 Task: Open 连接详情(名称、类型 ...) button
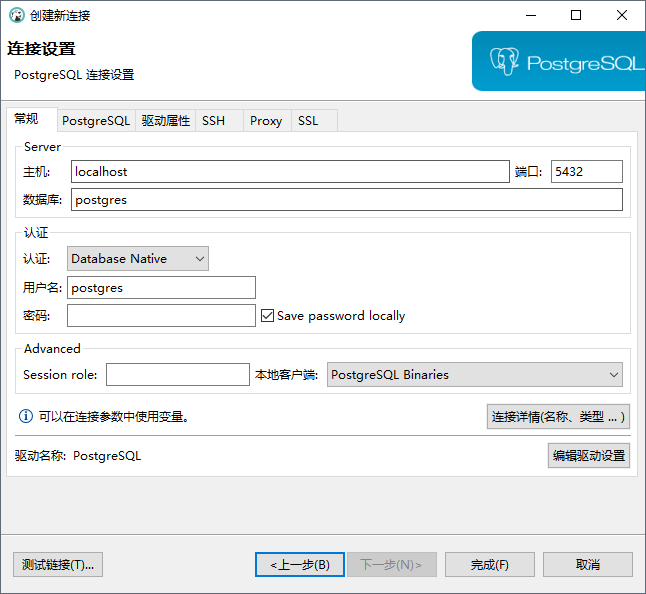click(558, 416)
